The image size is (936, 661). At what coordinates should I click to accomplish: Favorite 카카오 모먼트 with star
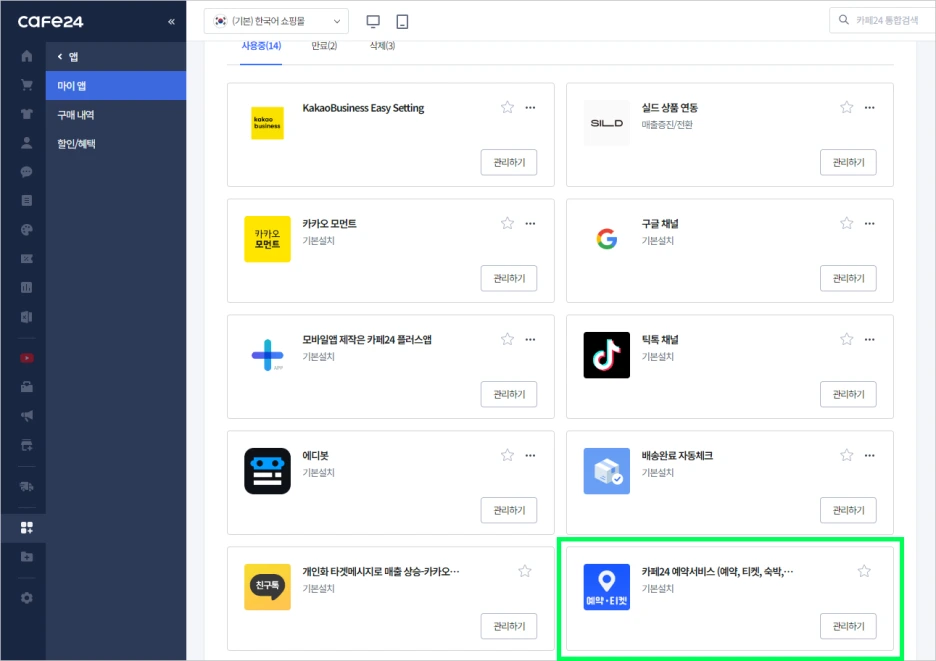click(x=507, y=223)
